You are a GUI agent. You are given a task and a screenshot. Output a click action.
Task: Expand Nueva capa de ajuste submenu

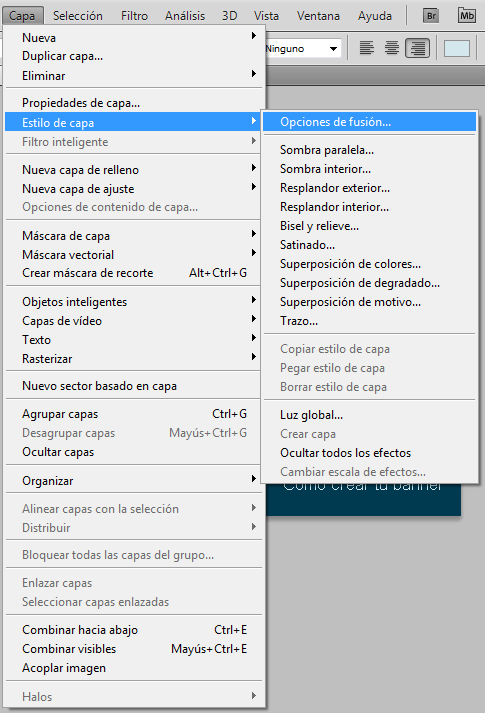(134, 189)
